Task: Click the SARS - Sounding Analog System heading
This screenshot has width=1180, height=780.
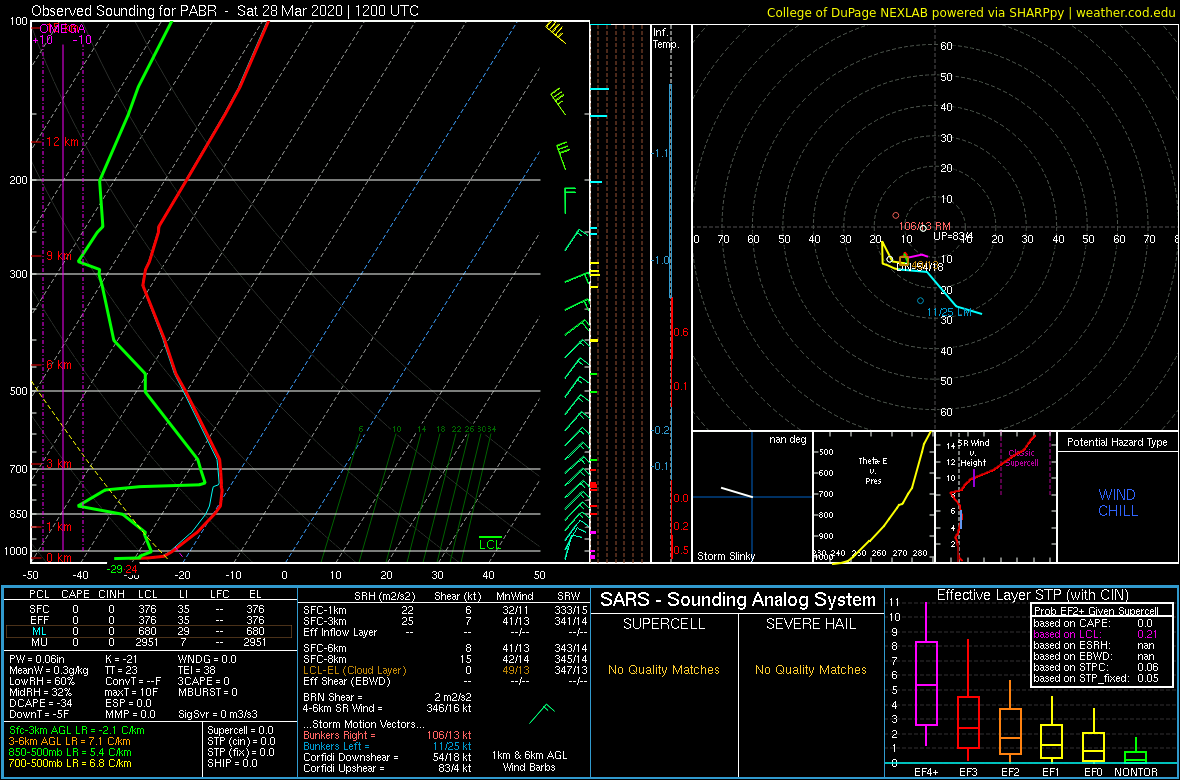Action: point(738,600)
